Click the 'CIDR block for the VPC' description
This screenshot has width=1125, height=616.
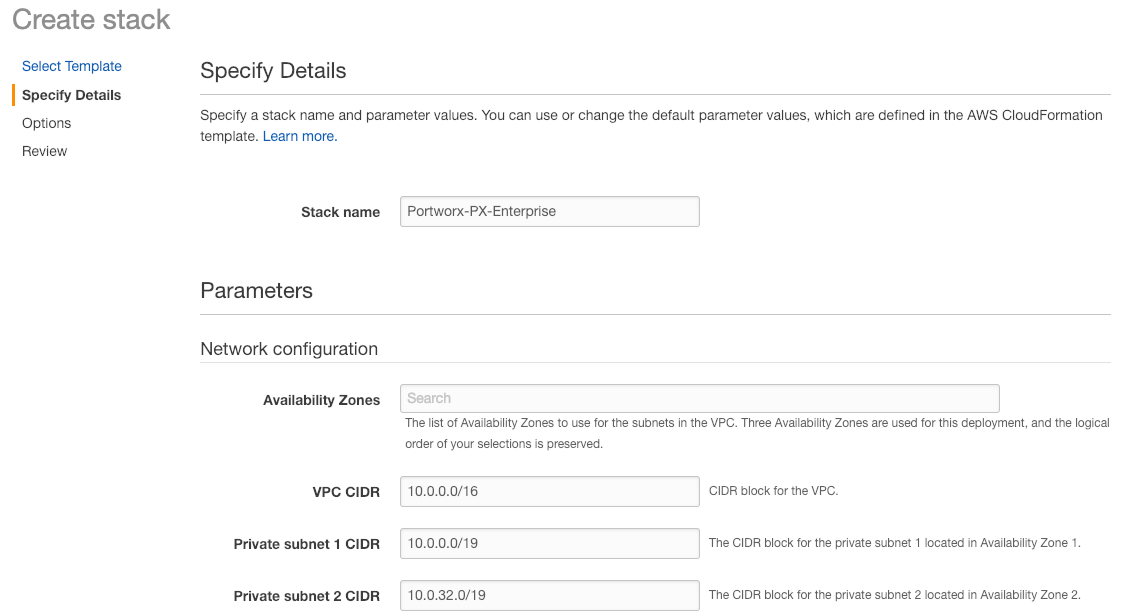773,491
